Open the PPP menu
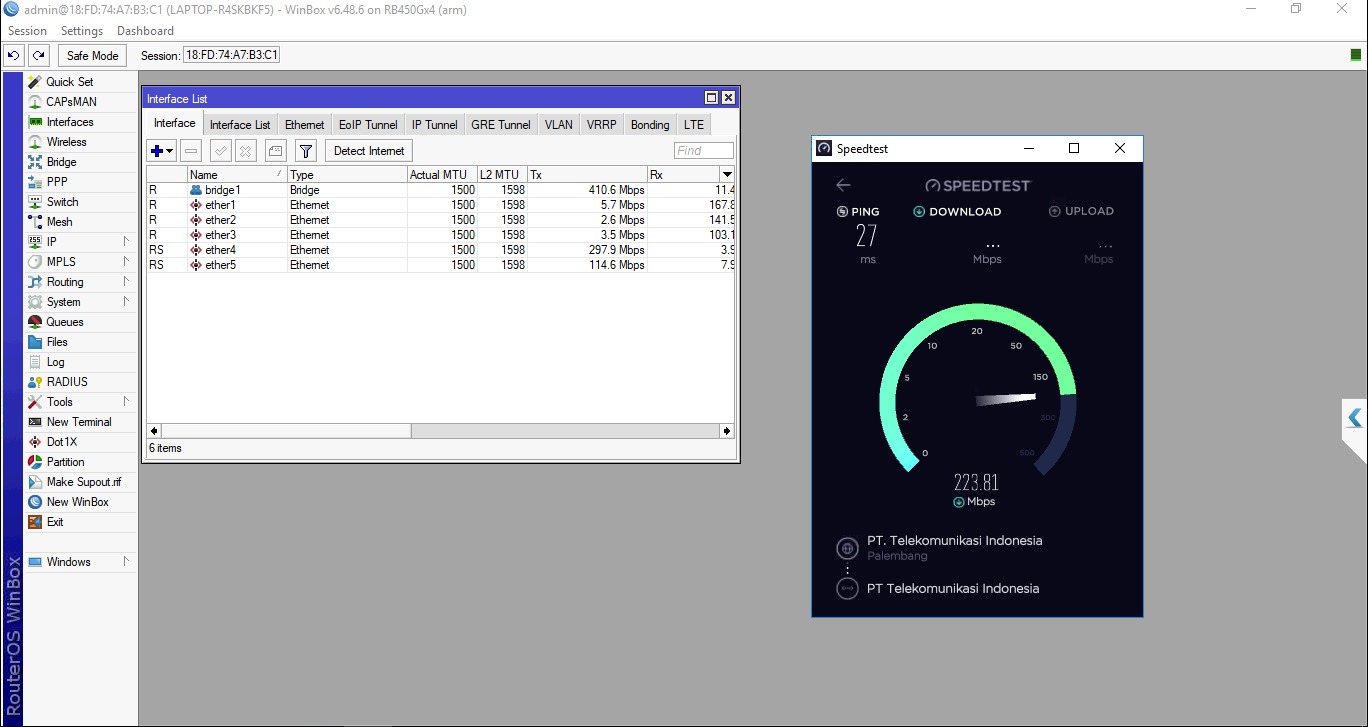The image size is (1368, 727). coord(57,182)
